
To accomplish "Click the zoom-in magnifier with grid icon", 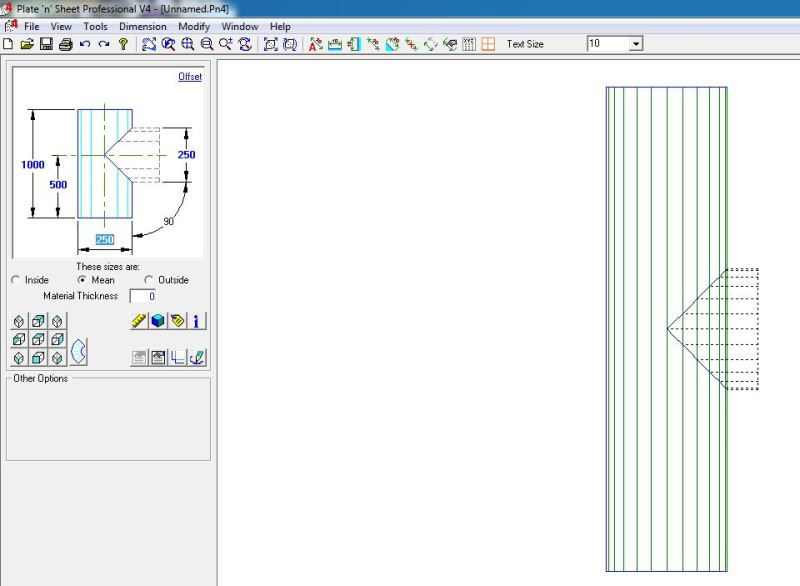I will pyautogui.click(x=188, y=44).
